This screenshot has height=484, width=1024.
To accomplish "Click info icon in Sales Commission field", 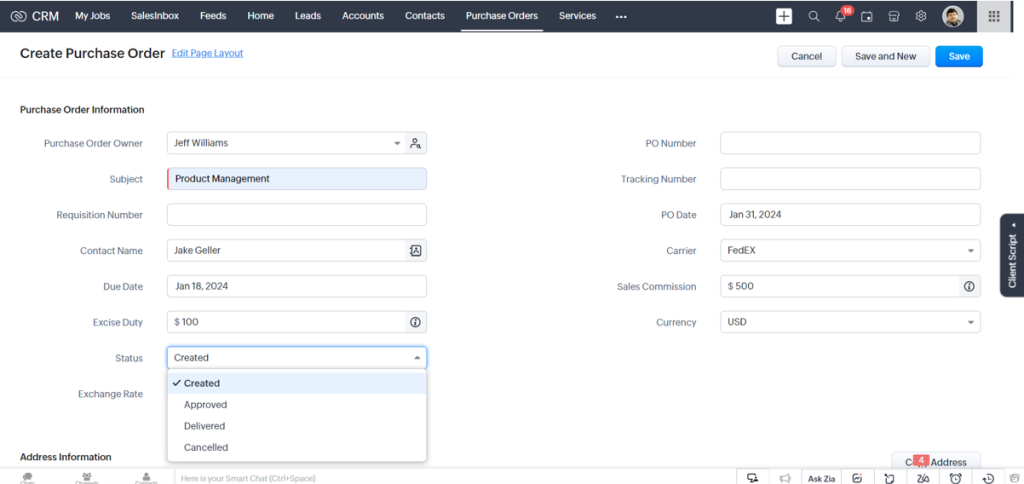I will tap(969, 286).
